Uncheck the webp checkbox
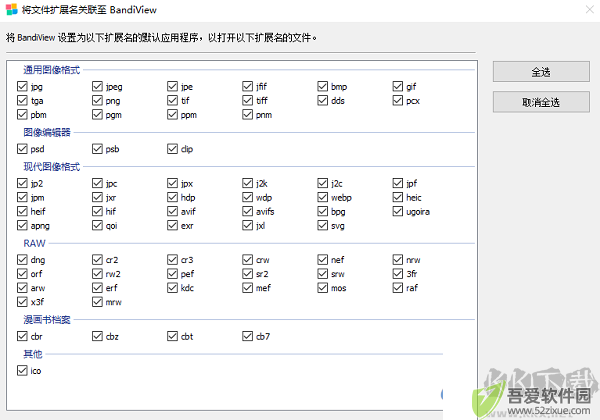The width and height of the screenshot is (600, 420). point(323,197)
